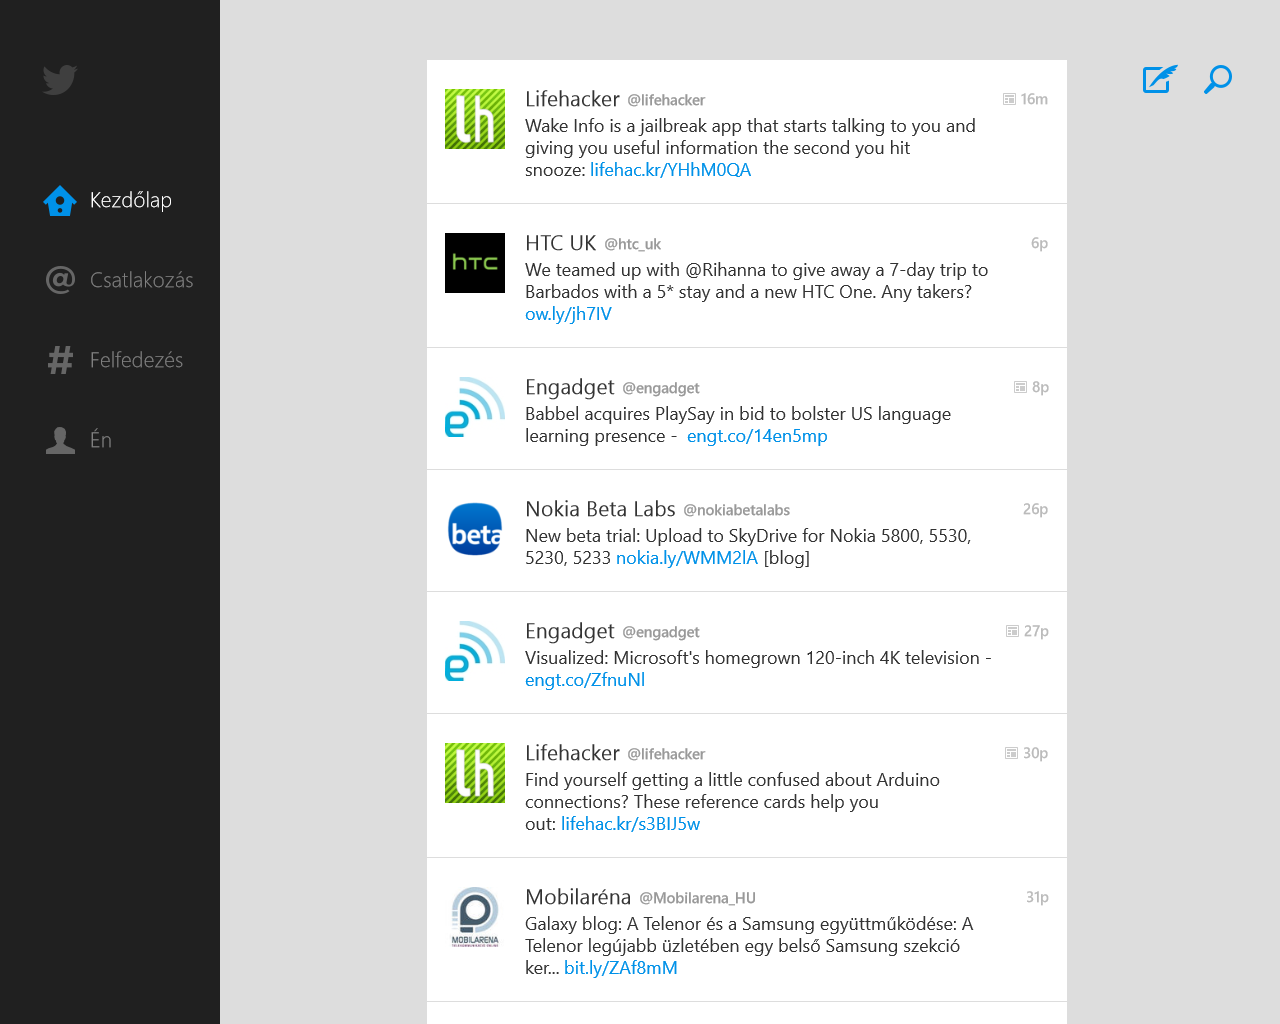Viewport: 1280px width, 1024px height.
Task: Click the Én person silhouette icon
Action: tap(60, 440)
